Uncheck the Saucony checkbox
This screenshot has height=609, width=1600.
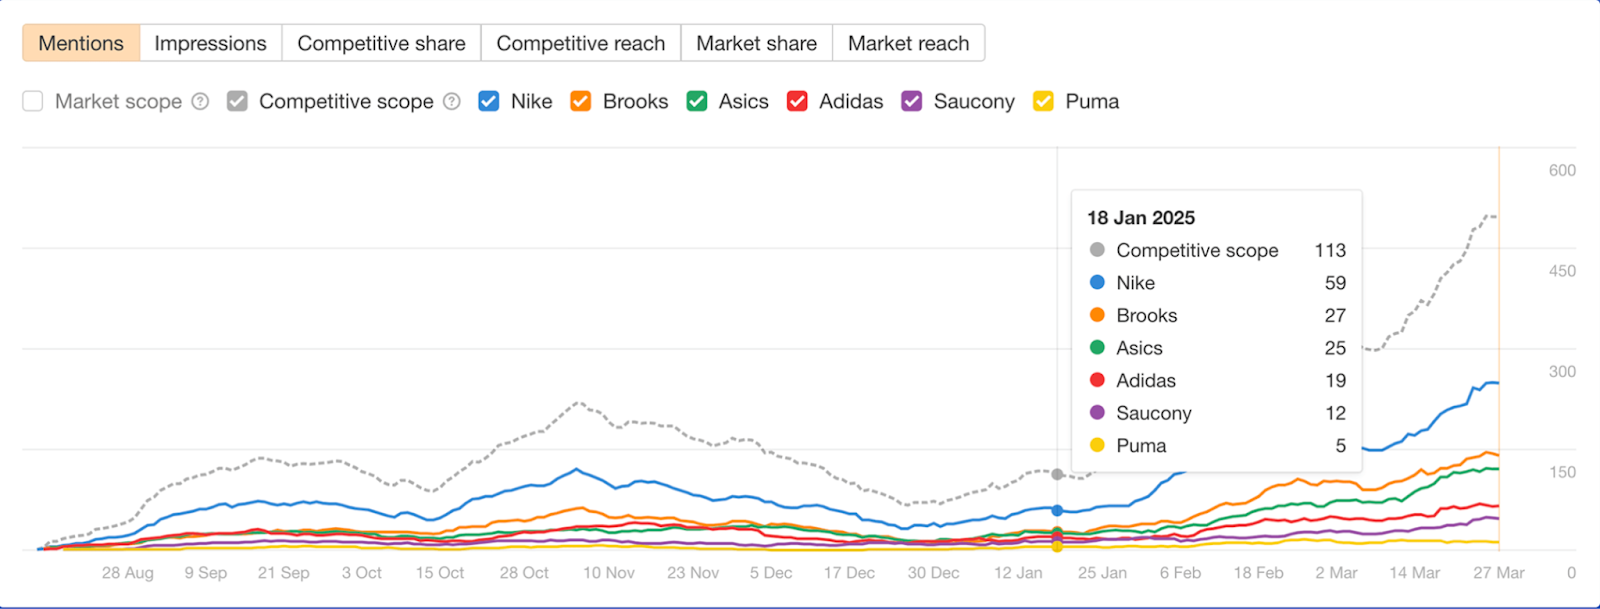tap(912, 101)
